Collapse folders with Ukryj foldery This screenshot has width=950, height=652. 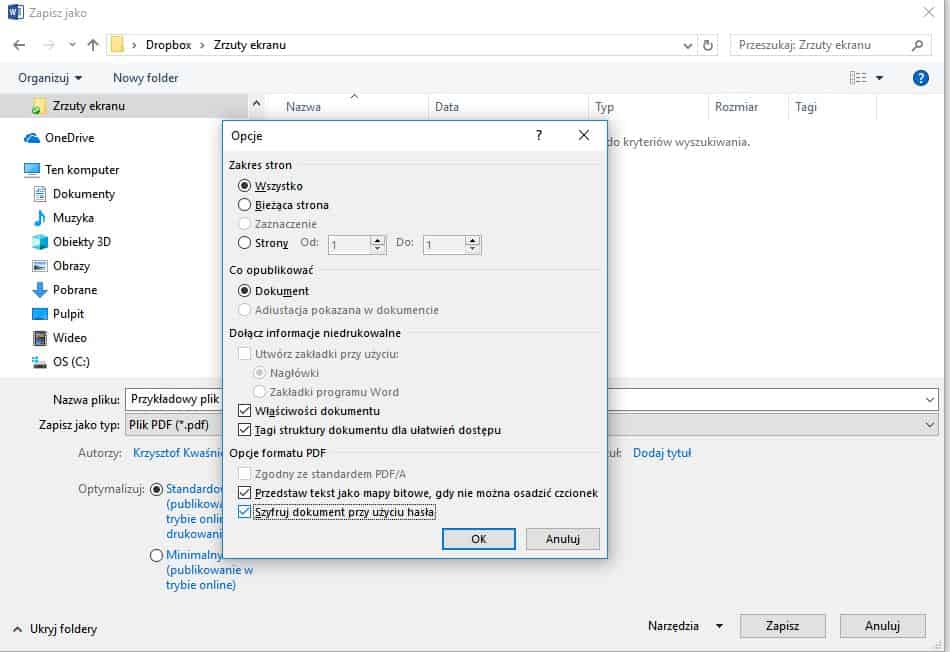pyautogui.click(x=55, y=629)
